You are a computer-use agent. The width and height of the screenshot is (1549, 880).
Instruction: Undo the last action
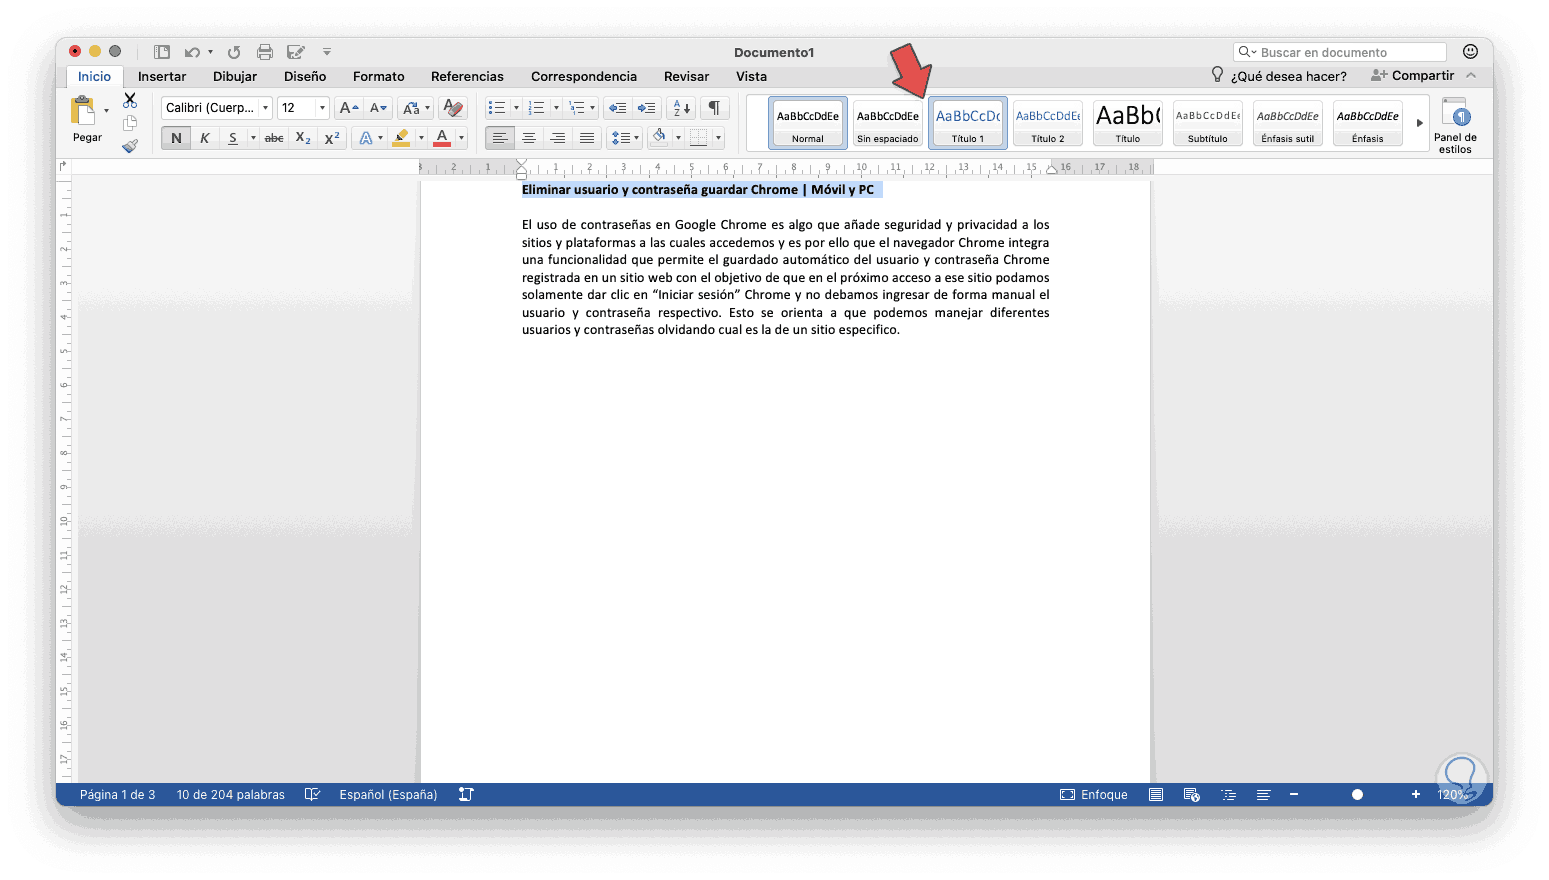click(192, 52)
